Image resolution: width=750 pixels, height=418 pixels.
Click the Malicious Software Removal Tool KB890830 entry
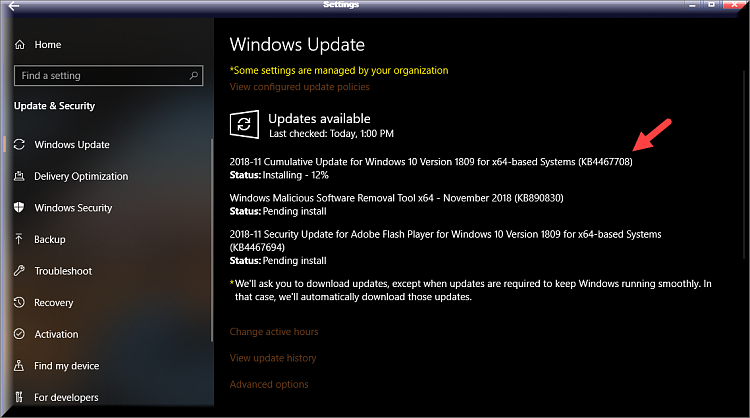397,198
